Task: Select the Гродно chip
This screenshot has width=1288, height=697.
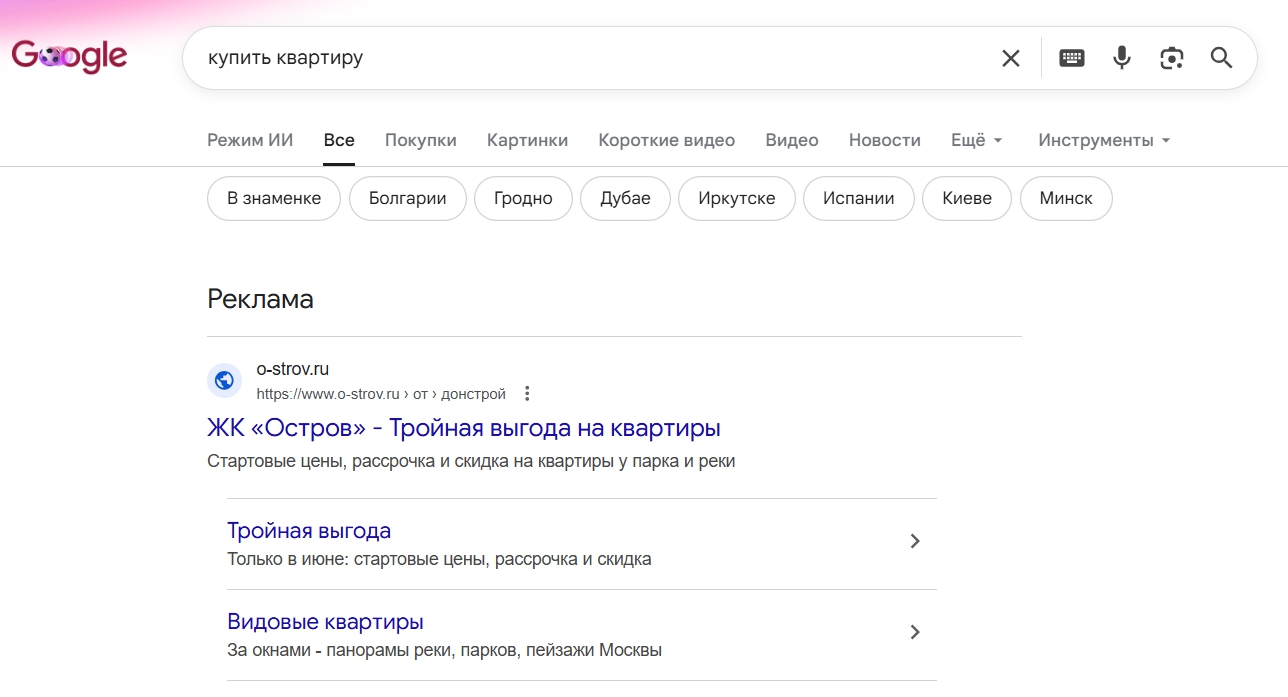Action: (523, 198)
